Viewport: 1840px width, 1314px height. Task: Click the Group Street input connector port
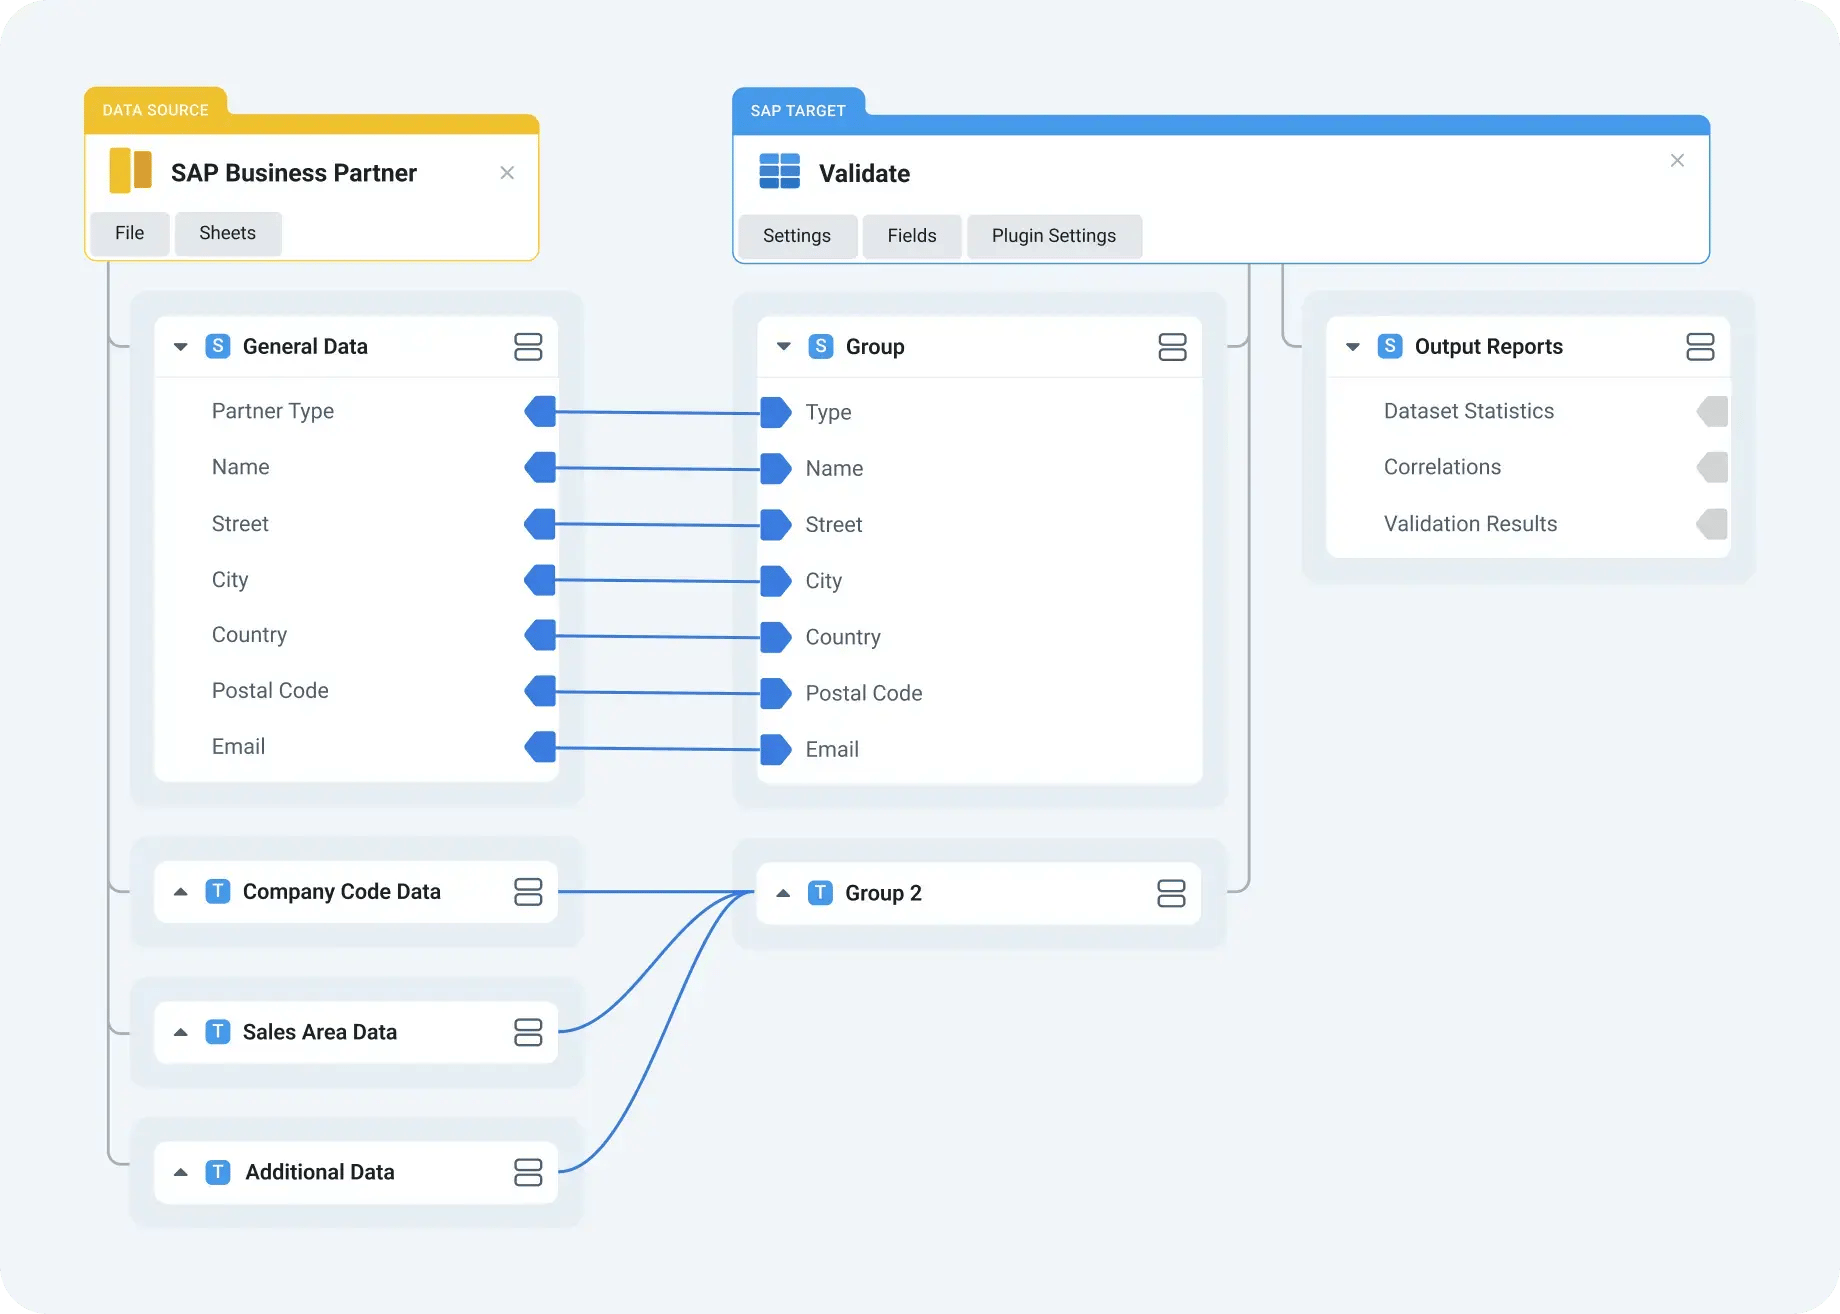coord(775,525)
